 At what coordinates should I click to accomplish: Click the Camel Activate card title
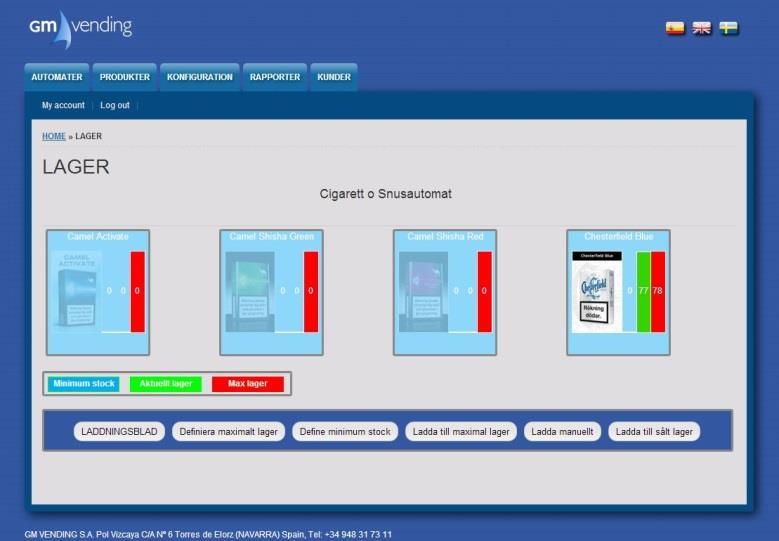[98, 236]
